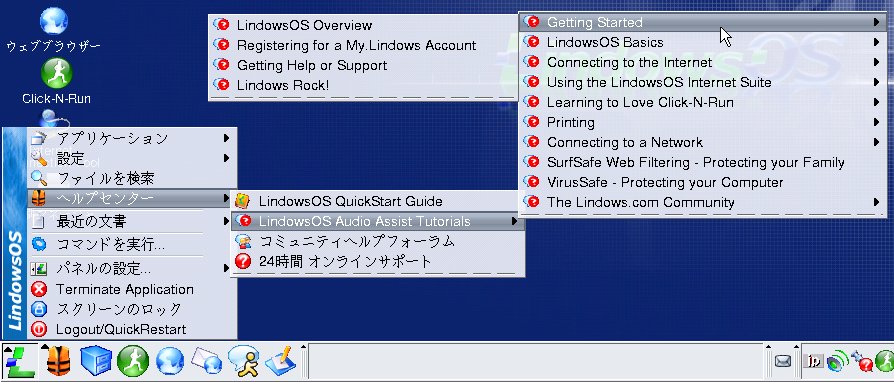
Task: Click the gear icon for コマンドを実行...
Action: click(x=39, y=245)
